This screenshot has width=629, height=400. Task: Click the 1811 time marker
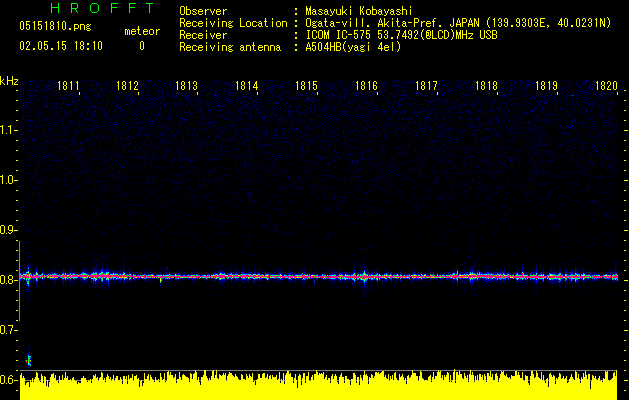68,85
